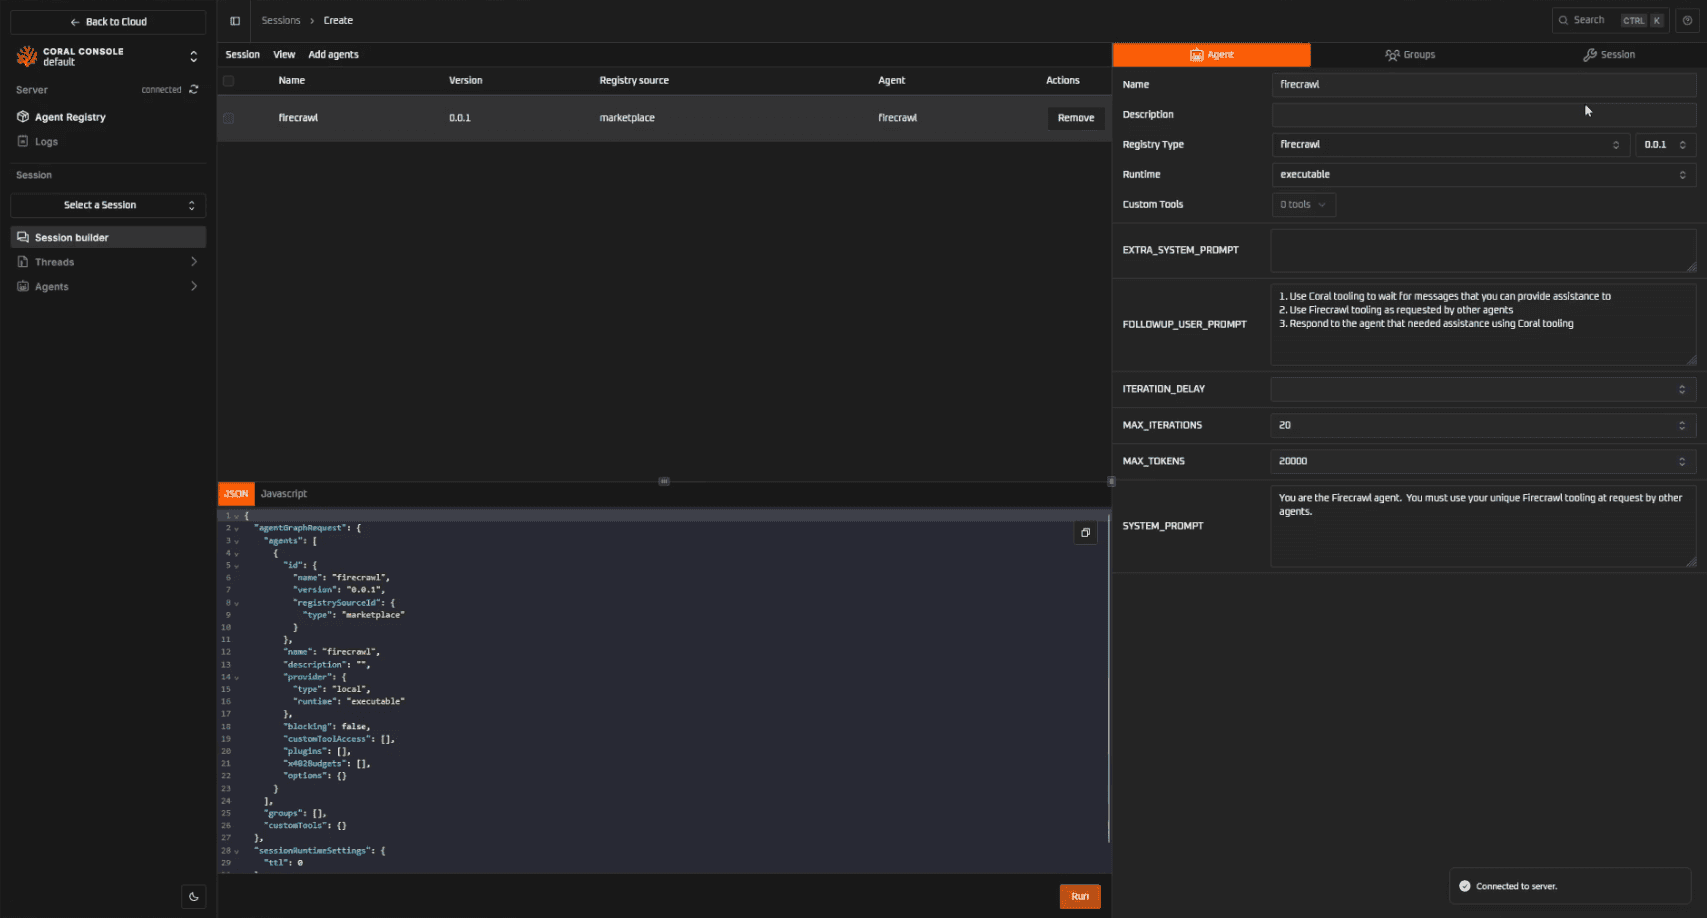Switch to the Groups tab
1707x918 pixels.
1409,55
